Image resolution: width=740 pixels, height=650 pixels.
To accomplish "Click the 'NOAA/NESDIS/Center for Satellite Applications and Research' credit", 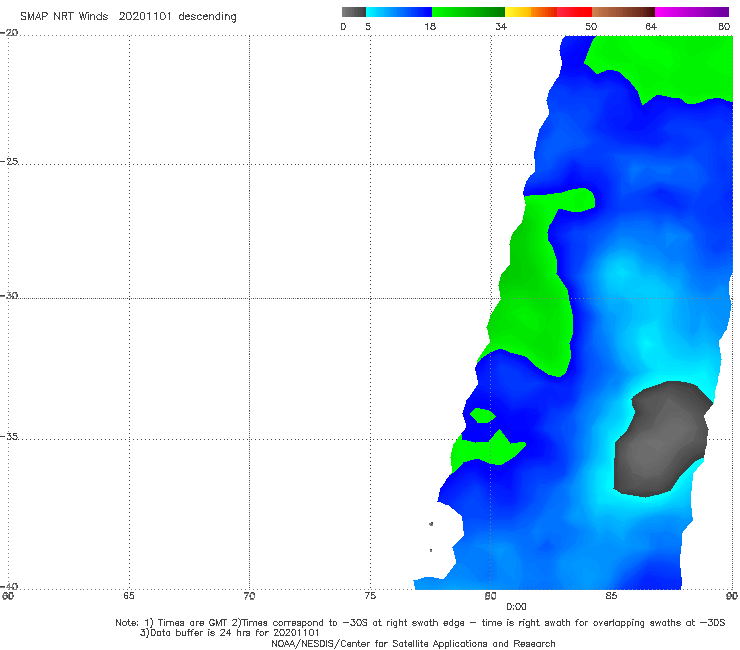I will [x=413, y=643].
